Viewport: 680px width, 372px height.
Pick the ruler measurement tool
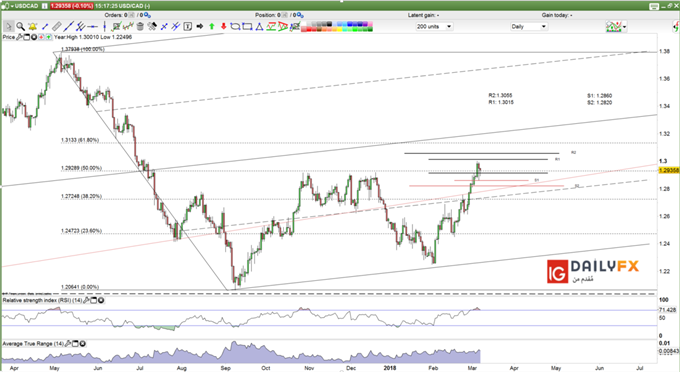click(x=57, y=26)
